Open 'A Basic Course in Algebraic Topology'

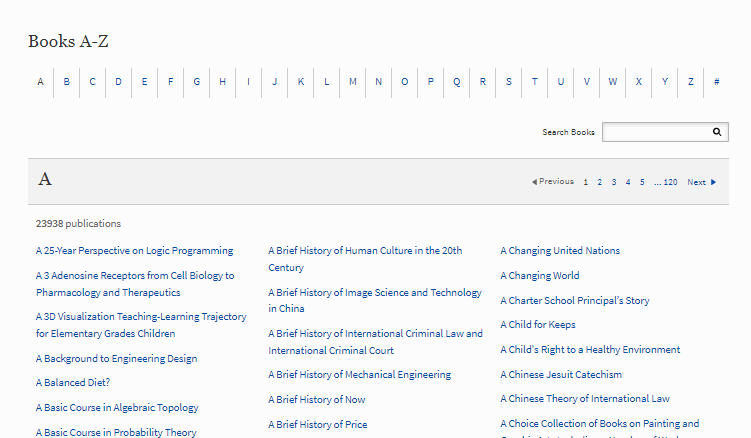pos(117,408)
